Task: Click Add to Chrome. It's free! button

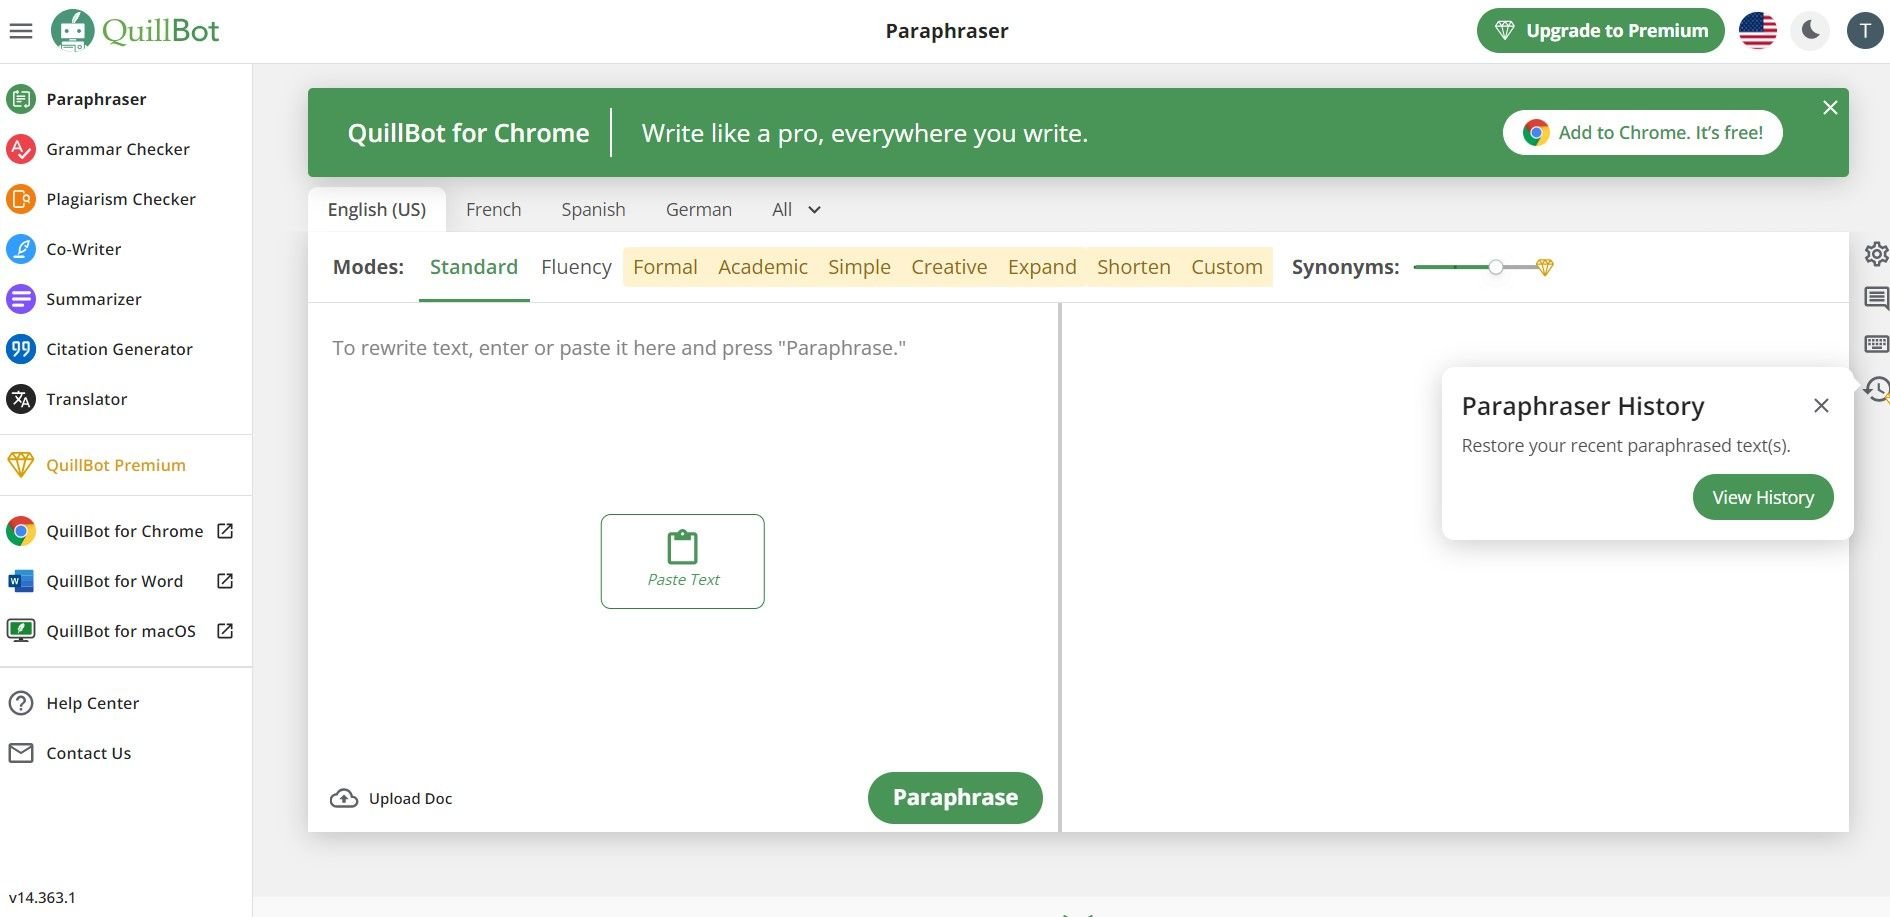Action: tap(1643, 133)
